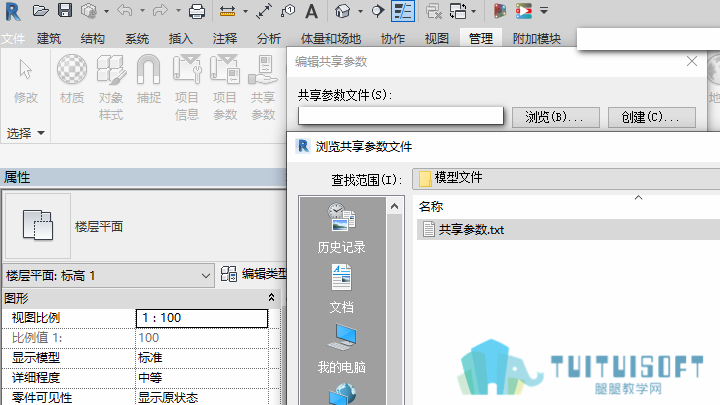Select the Text tool letter A icon
The width and height of the screenshot is (720, 405).
(311, 11)
